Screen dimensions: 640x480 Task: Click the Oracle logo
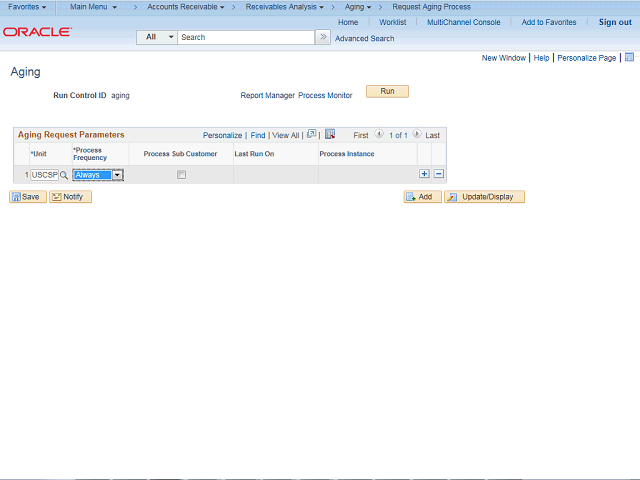point(38,32)
